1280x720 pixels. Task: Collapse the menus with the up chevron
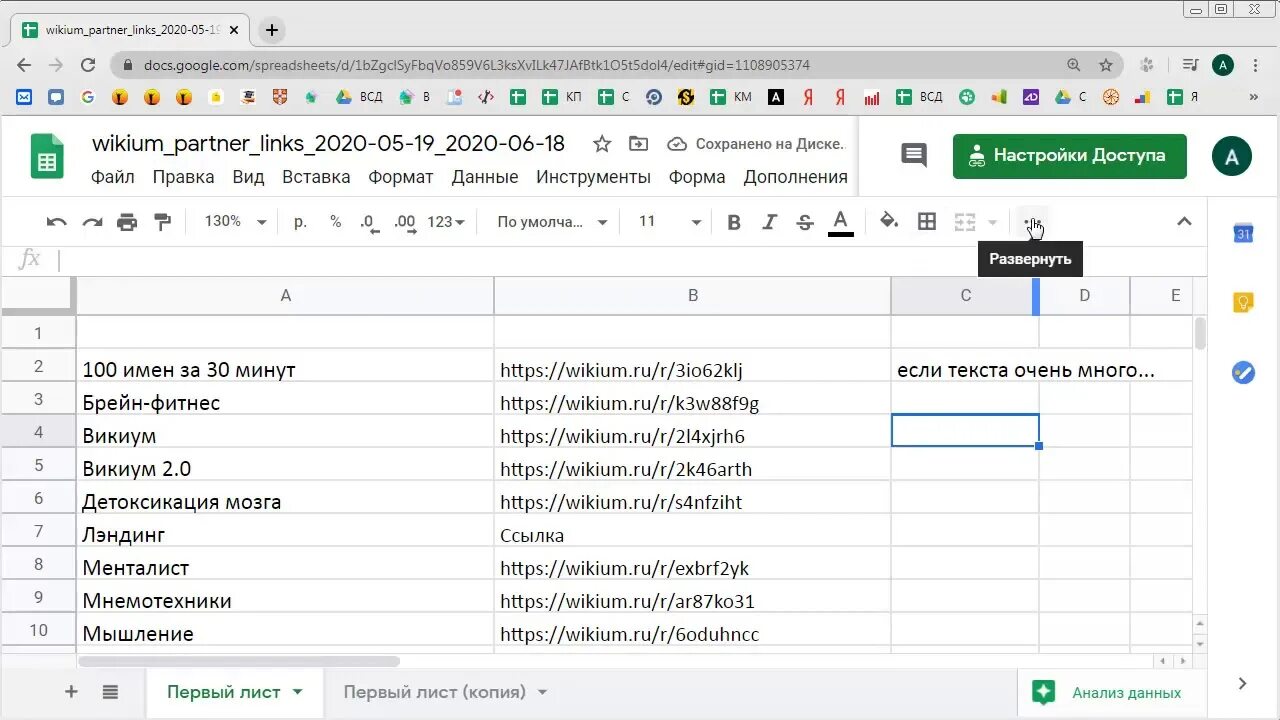(x=1184, y=222)
